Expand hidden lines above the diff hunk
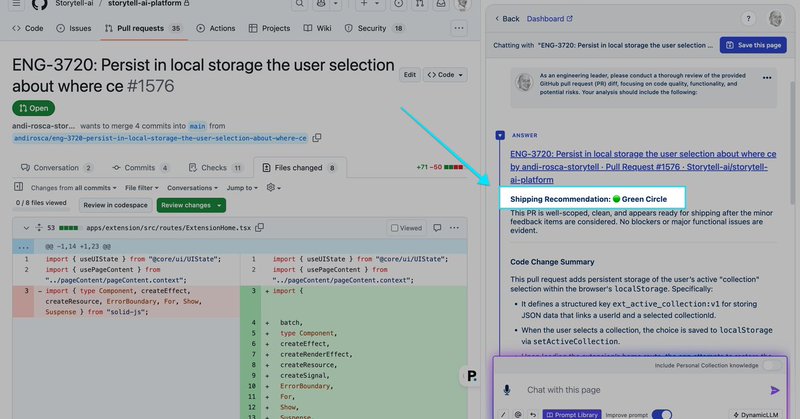The width and height of the screenshot is (800, 419). pos(23,247)
